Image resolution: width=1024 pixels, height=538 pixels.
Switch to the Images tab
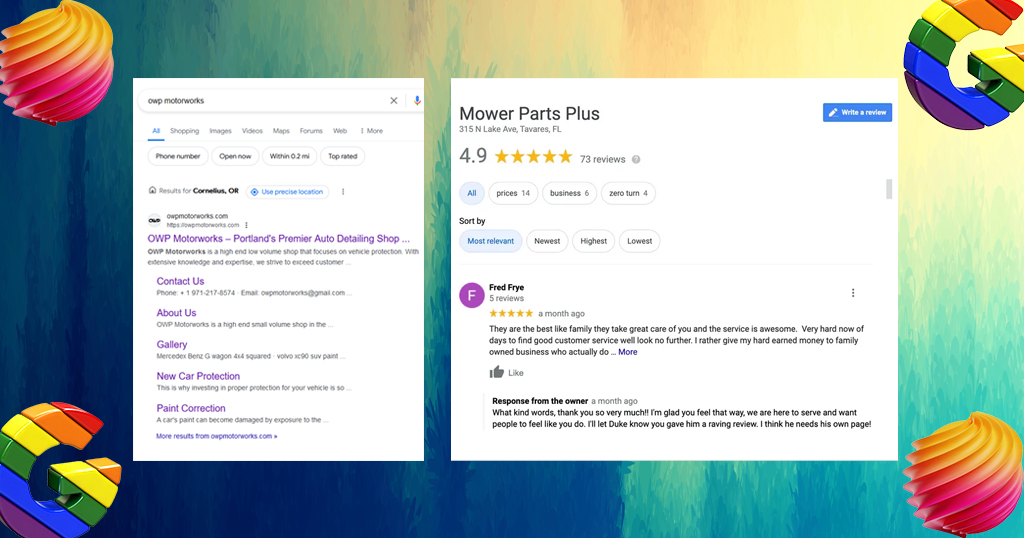pos(220,131)
